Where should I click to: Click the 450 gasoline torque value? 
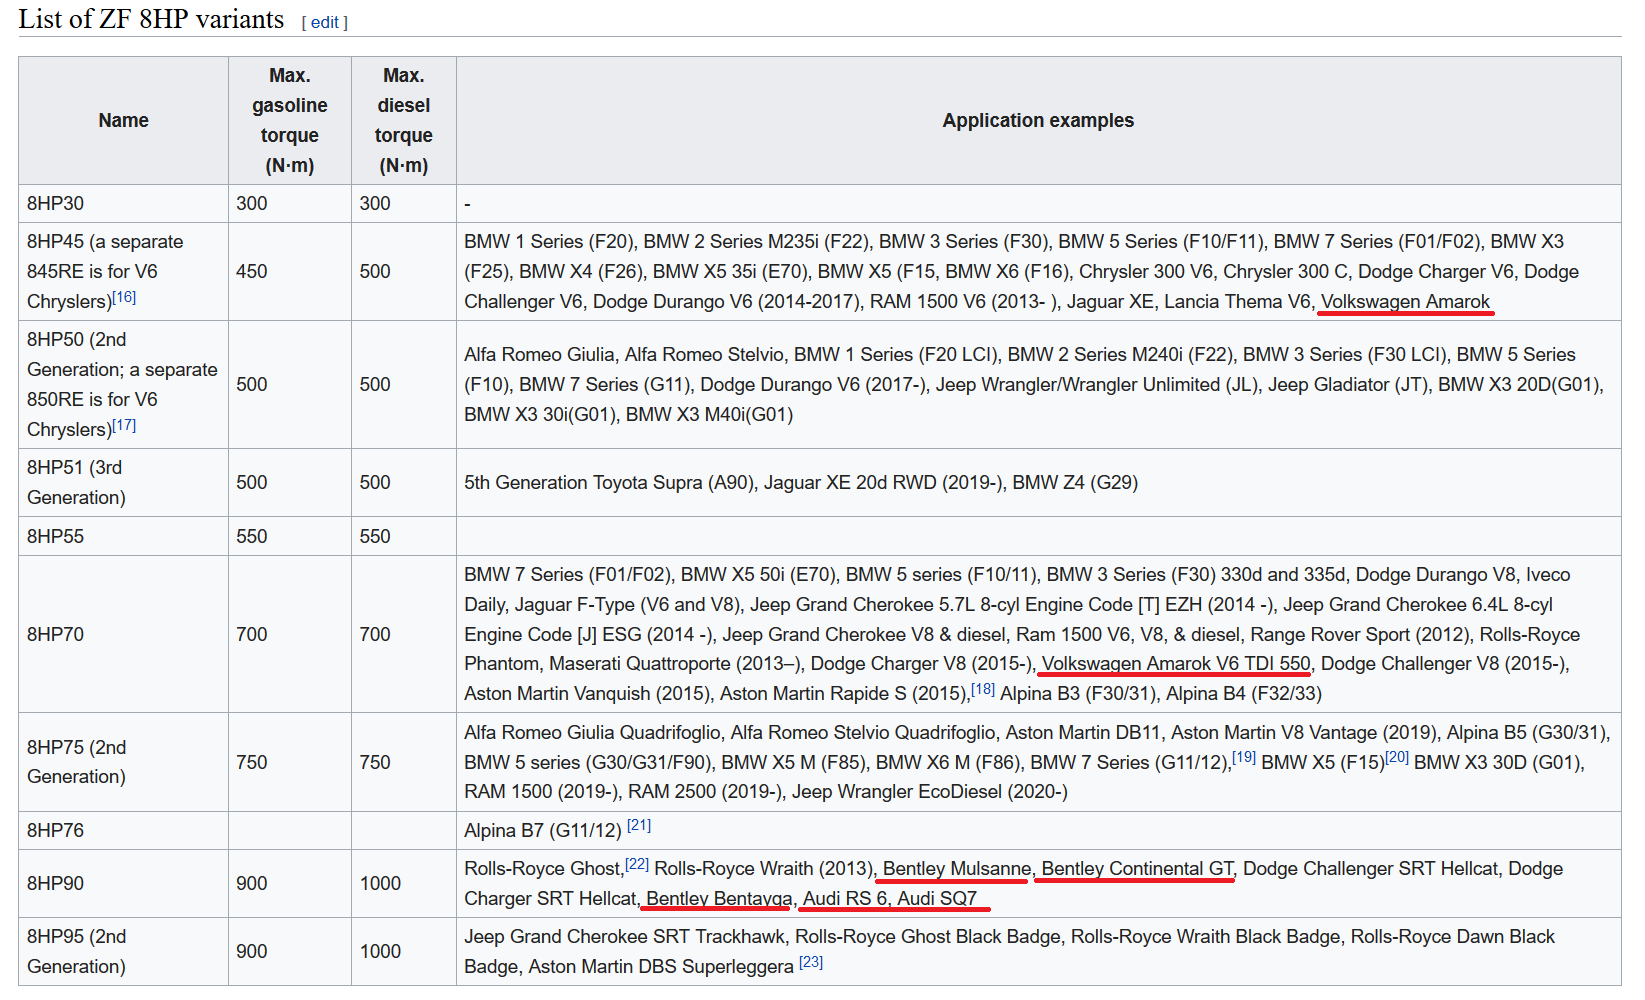coord(252,271)
